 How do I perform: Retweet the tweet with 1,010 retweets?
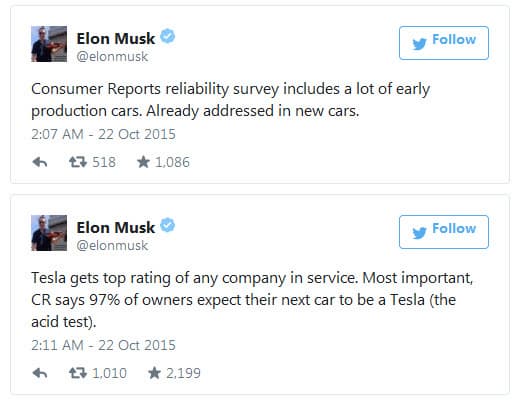coord(78,373)
